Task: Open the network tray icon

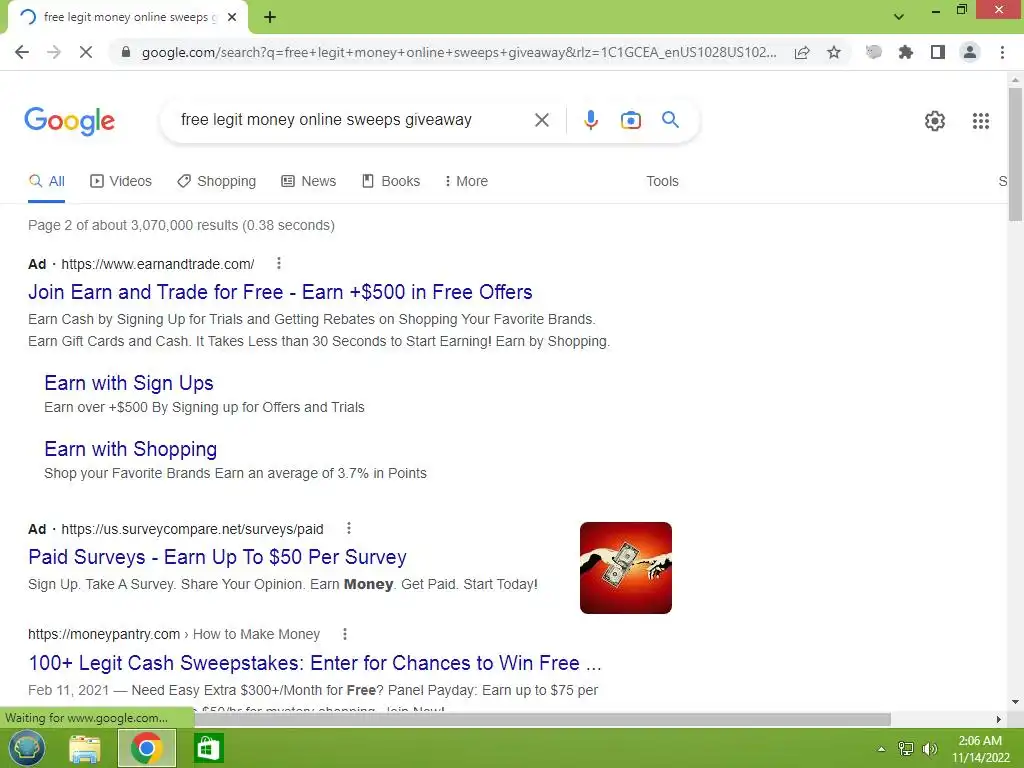Action: (x=906, y=749)
